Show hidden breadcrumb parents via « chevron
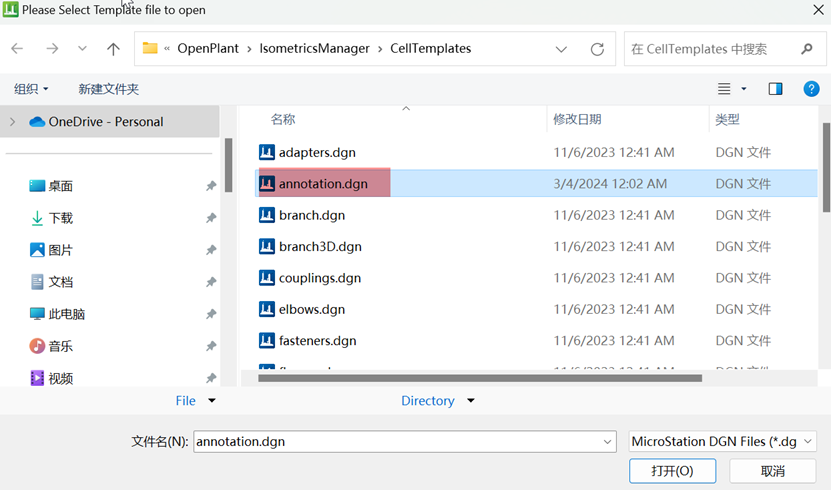Screen dimensions: 831x490 [x=167, y=49]
